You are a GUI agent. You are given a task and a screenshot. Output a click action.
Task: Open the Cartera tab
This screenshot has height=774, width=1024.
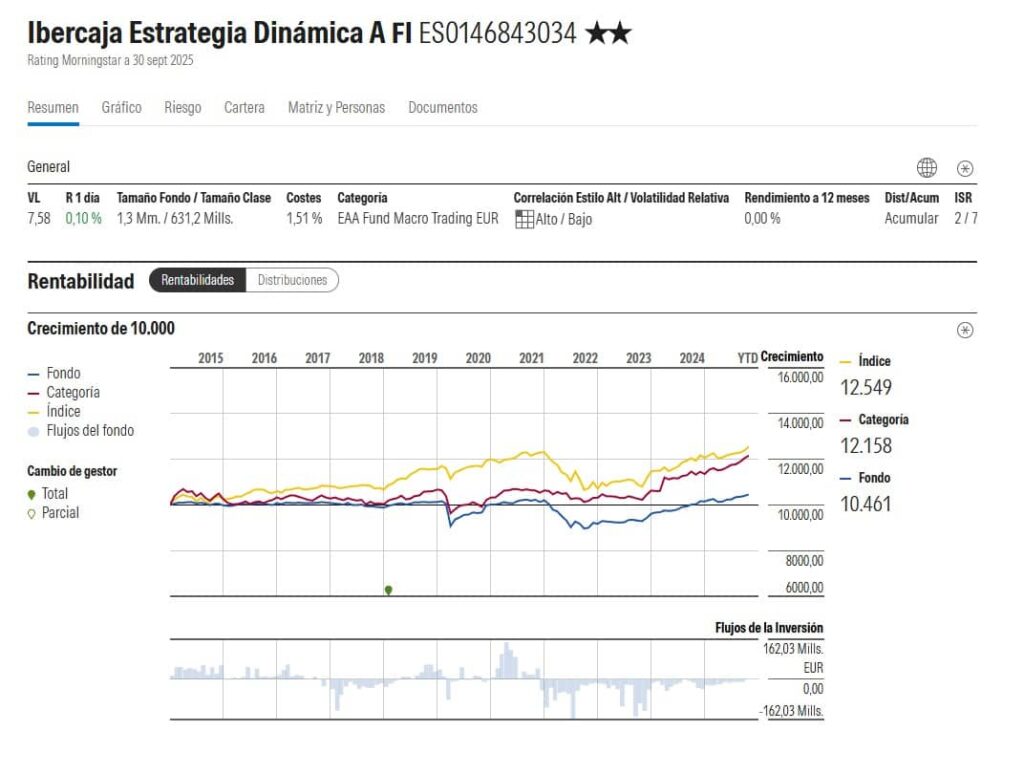click(x=244, y=107)
